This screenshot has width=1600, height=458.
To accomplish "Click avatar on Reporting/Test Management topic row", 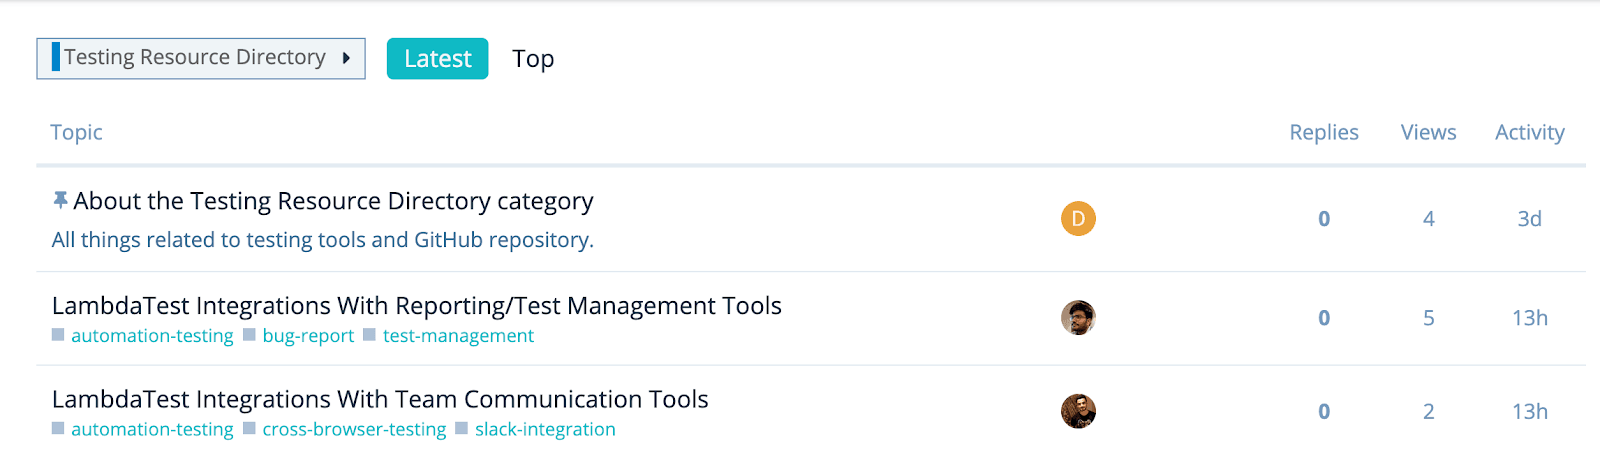I will (x=1078, y=317).
